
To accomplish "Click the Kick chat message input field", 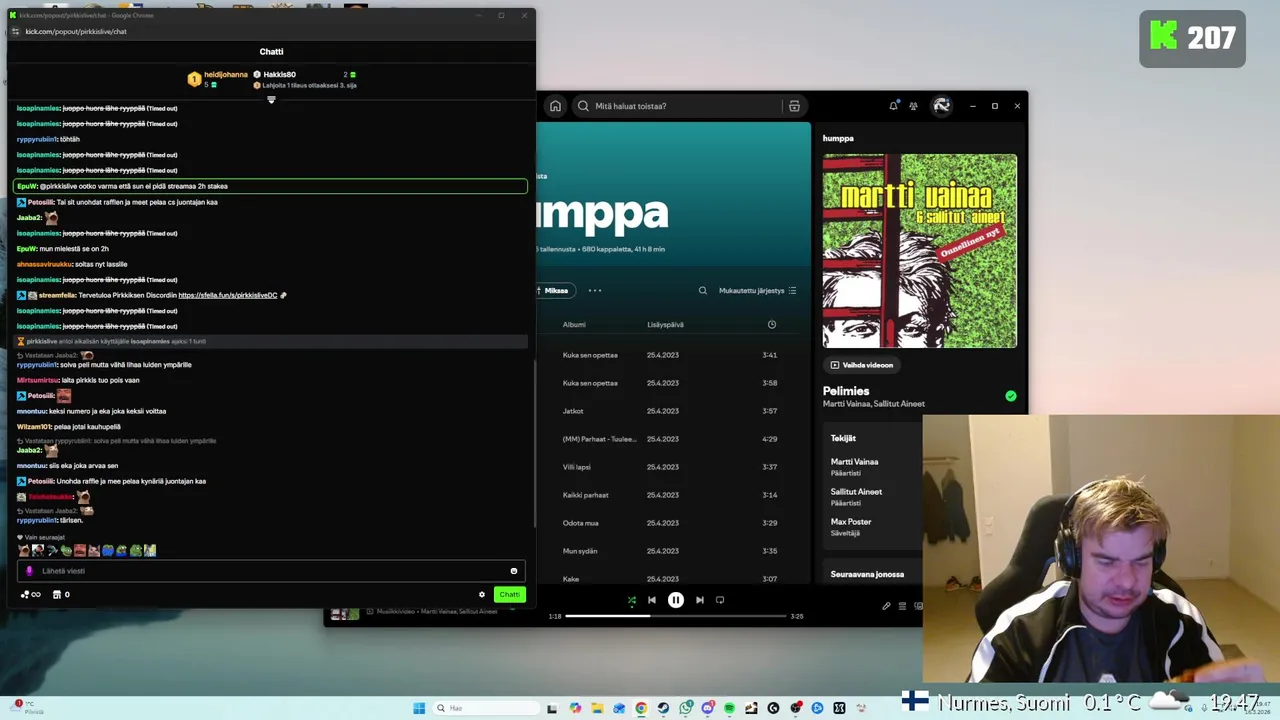I will pyautogui.click(x=271, y=571).
